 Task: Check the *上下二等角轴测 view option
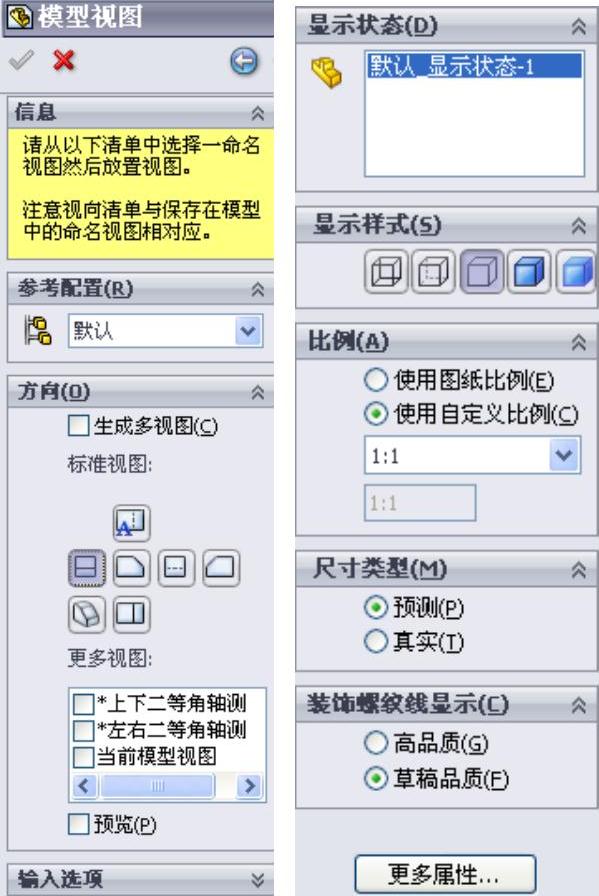click(x=83, y=704)
